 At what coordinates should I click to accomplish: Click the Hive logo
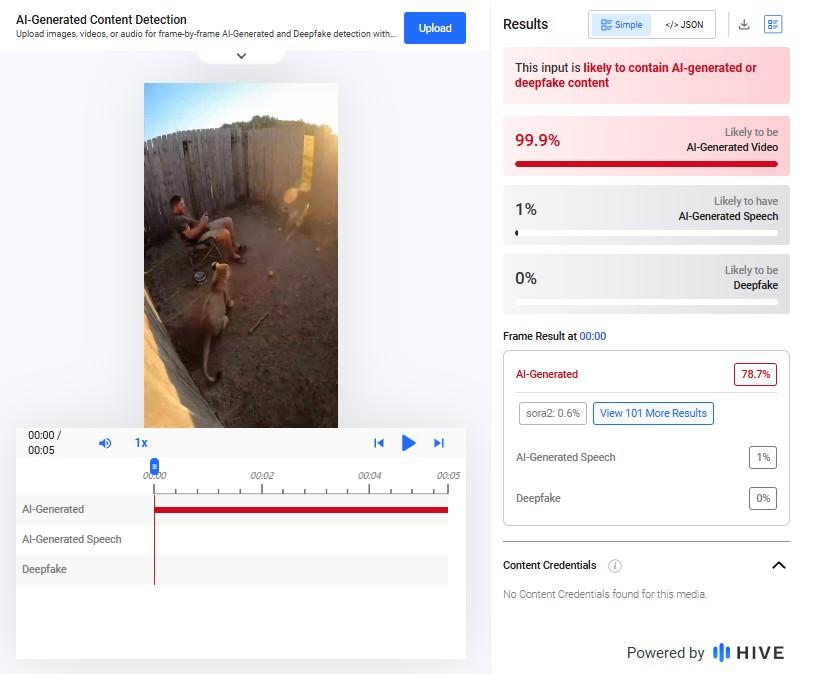[x=748, y=653]
